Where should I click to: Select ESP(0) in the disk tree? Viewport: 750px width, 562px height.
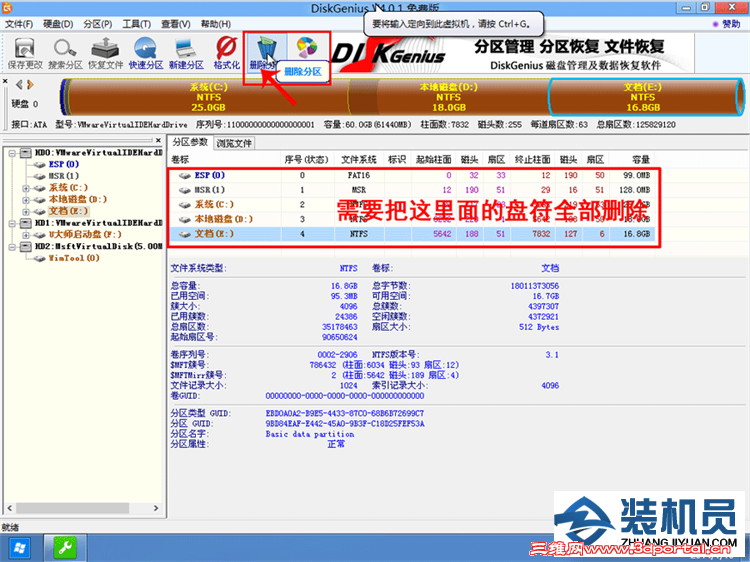tap(64, 164)
